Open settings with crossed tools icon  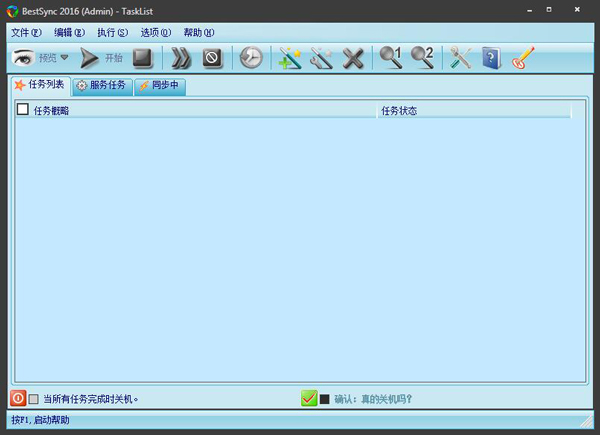point(460,58)
